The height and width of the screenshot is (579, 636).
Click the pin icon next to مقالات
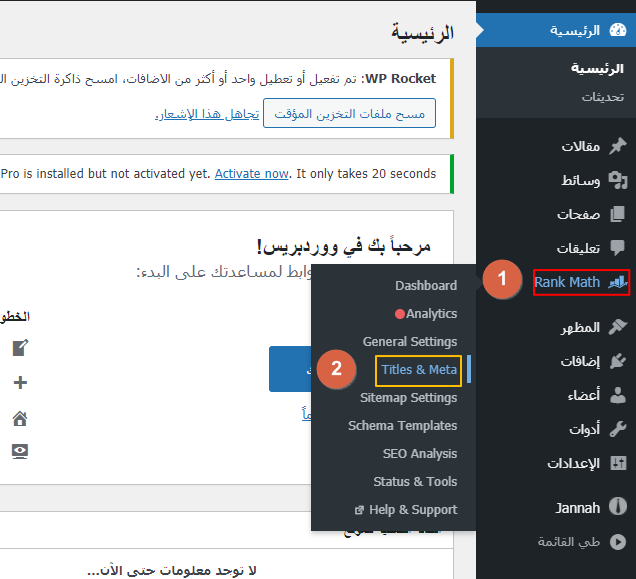tap(617, 146)
